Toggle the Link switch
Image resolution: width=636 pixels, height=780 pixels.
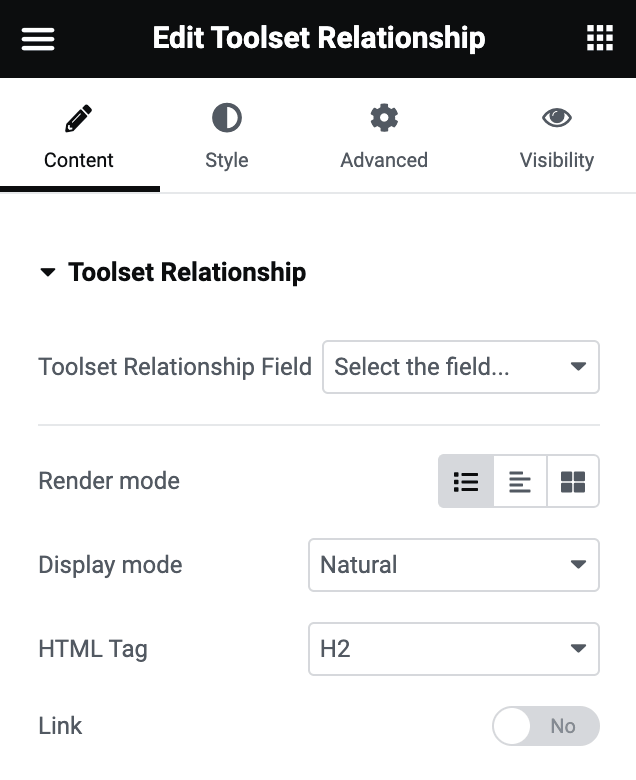(546, 726)
